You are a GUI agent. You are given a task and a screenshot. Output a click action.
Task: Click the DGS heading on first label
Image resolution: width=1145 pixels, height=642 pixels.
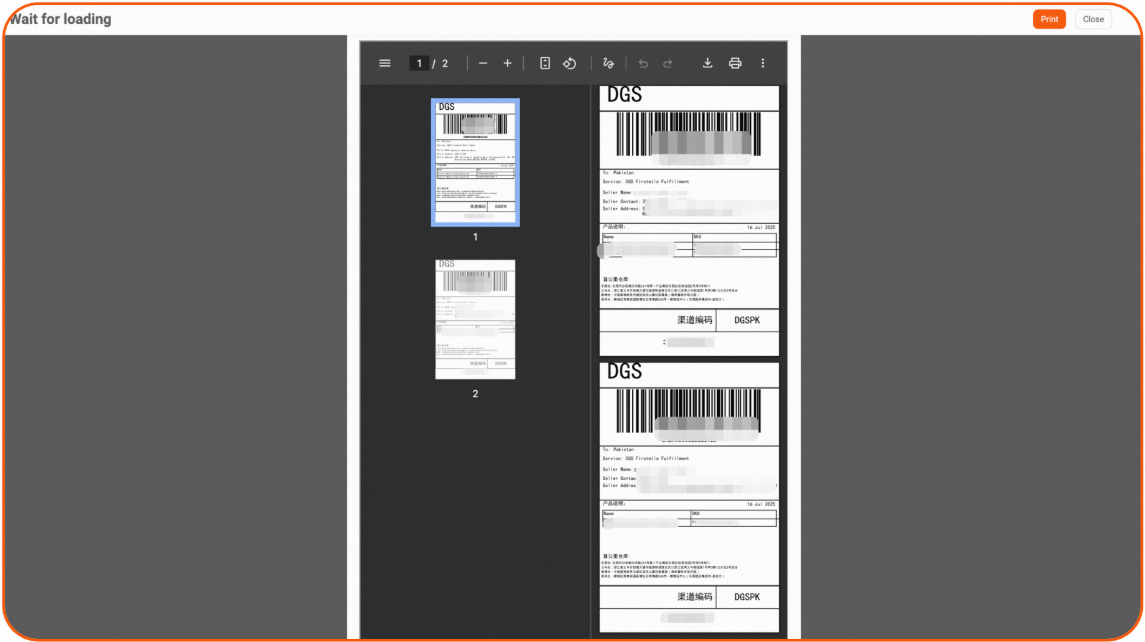624,96
